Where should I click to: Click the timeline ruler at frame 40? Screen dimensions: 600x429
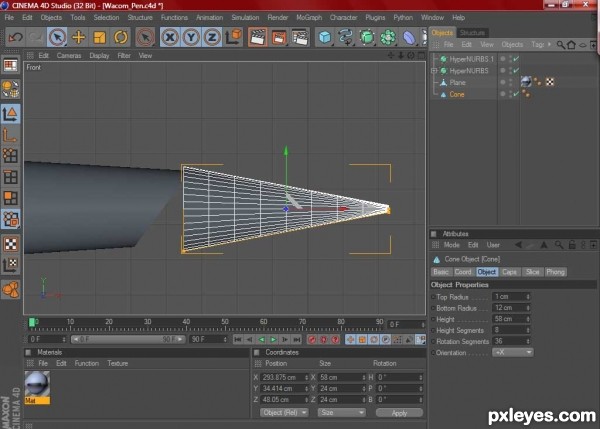[x=186, y=324]
